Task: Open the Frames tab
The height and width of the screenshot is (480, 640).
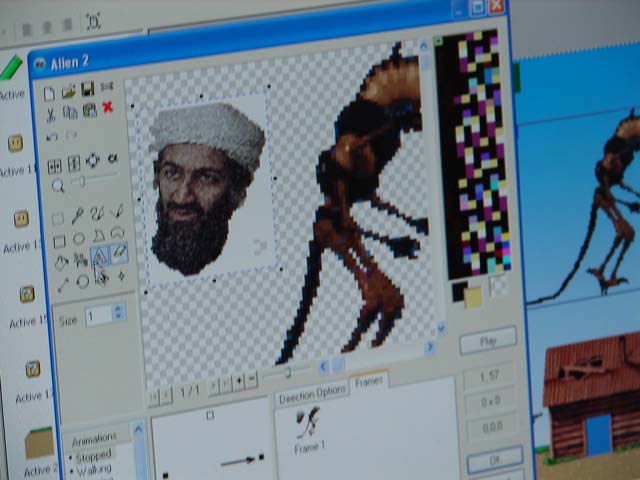Action: pyautogui.click(x=369, y=382)
